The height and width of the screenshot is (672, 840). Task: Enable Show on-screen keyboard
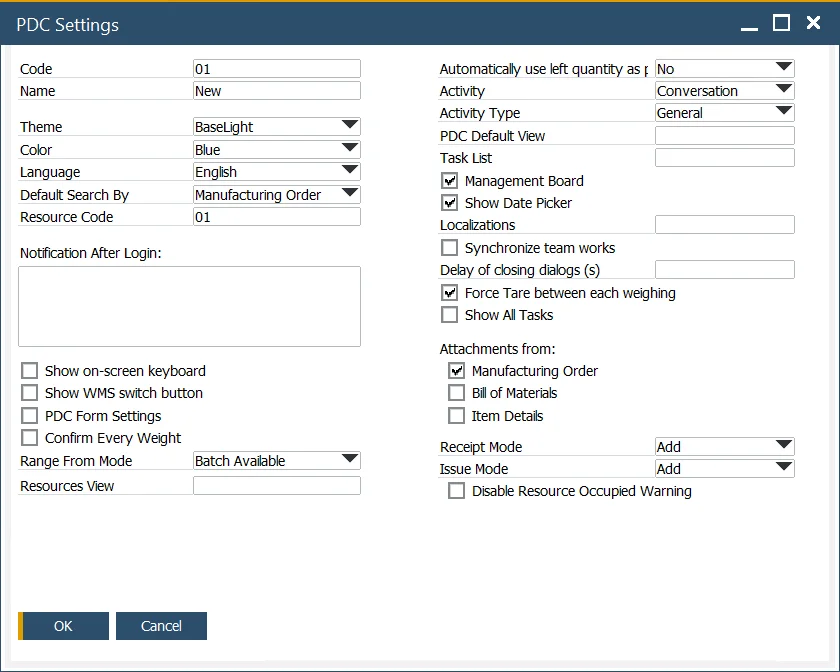[x=29, y=370]
